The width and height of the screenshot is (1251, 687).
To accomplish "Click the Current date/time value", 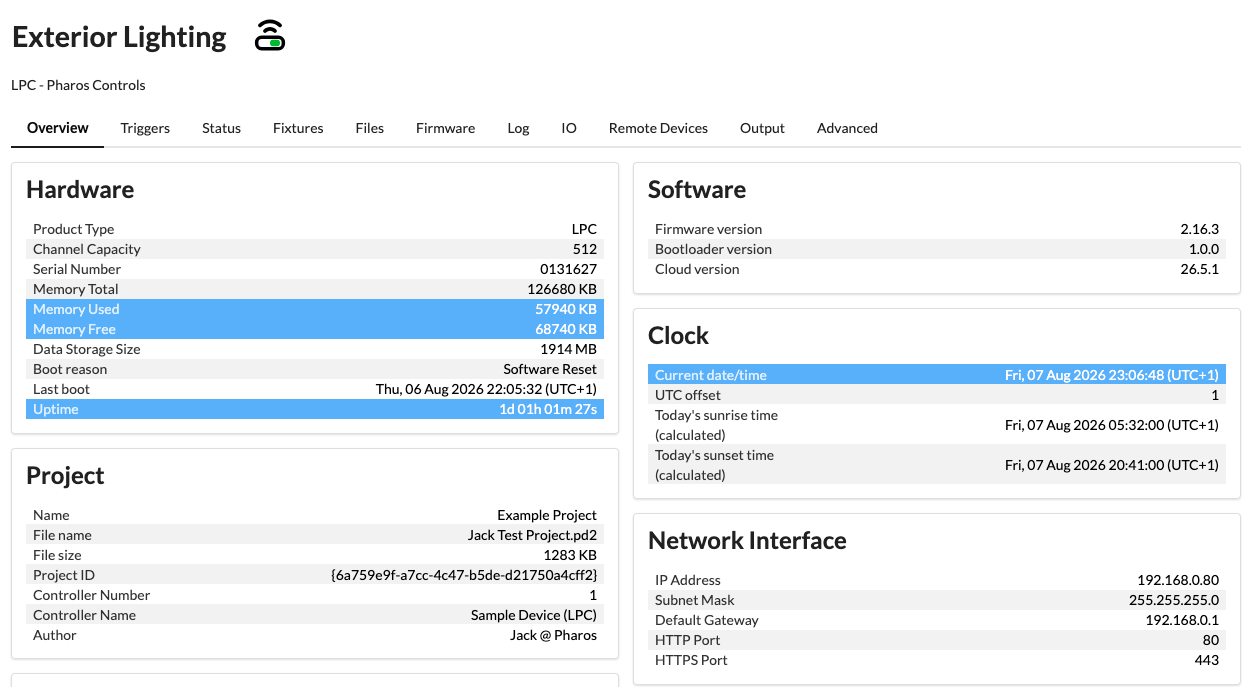I will [1112, 375].
